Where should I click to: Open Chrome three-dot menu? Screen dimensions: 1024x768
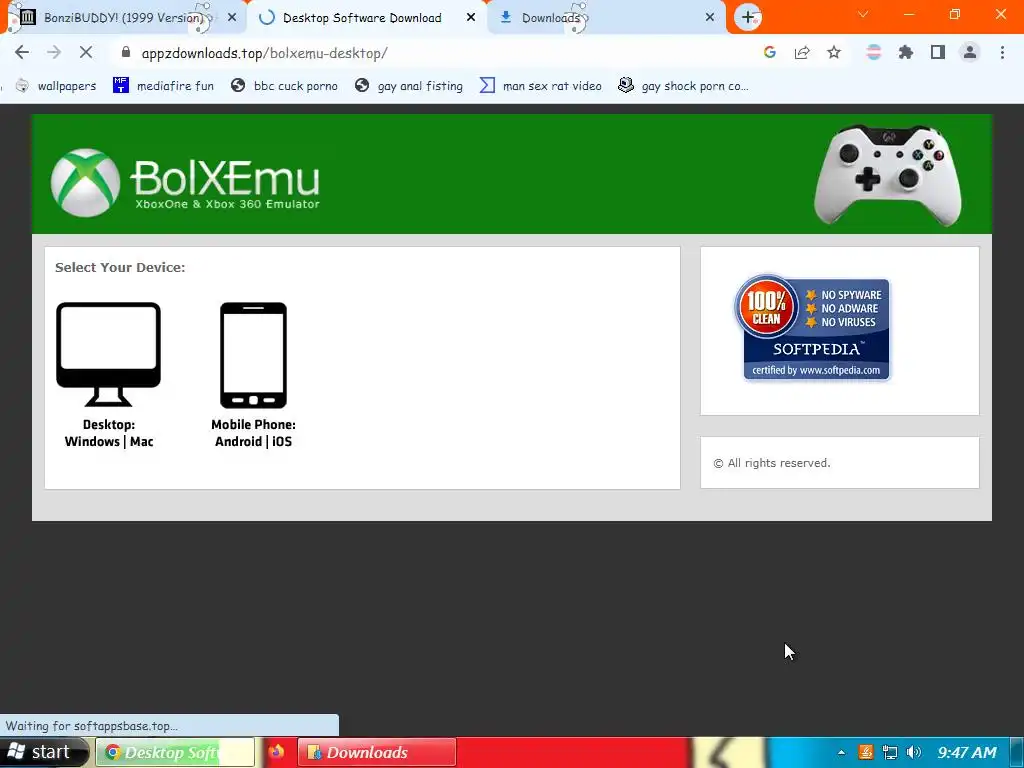[x=1002, y=53]
